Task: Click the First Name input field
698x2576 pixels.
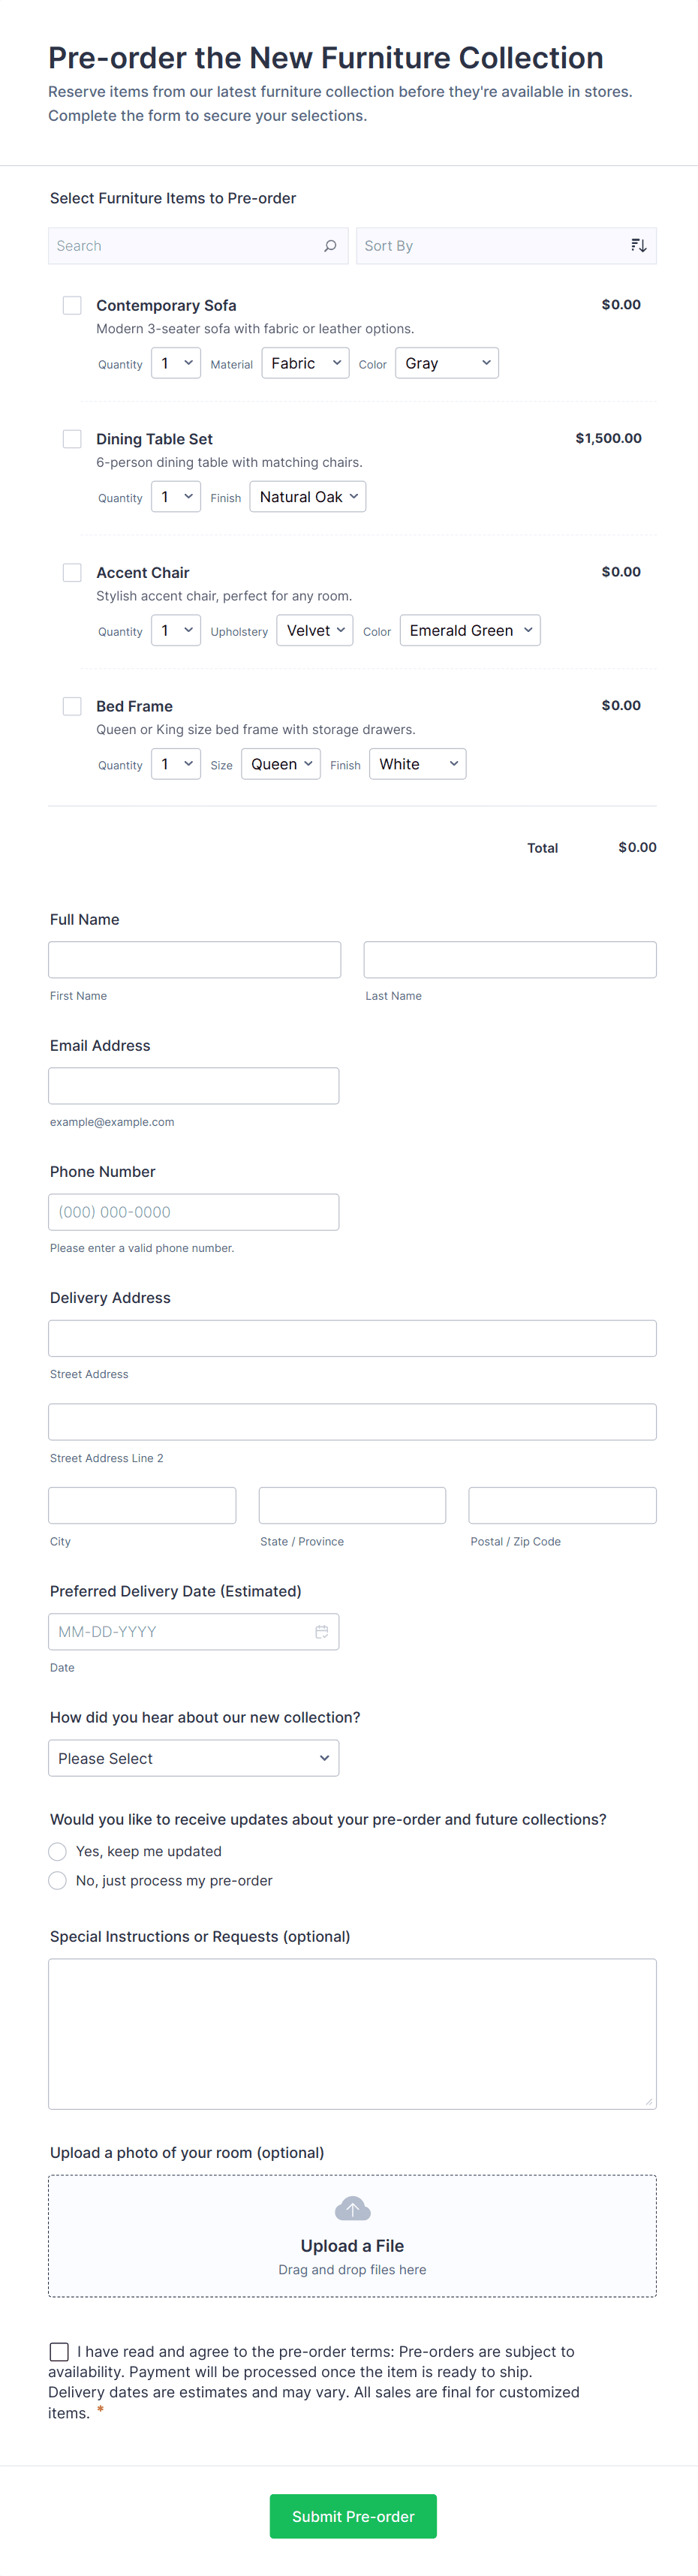Action: pyautogui.click(x=194, y=960)
